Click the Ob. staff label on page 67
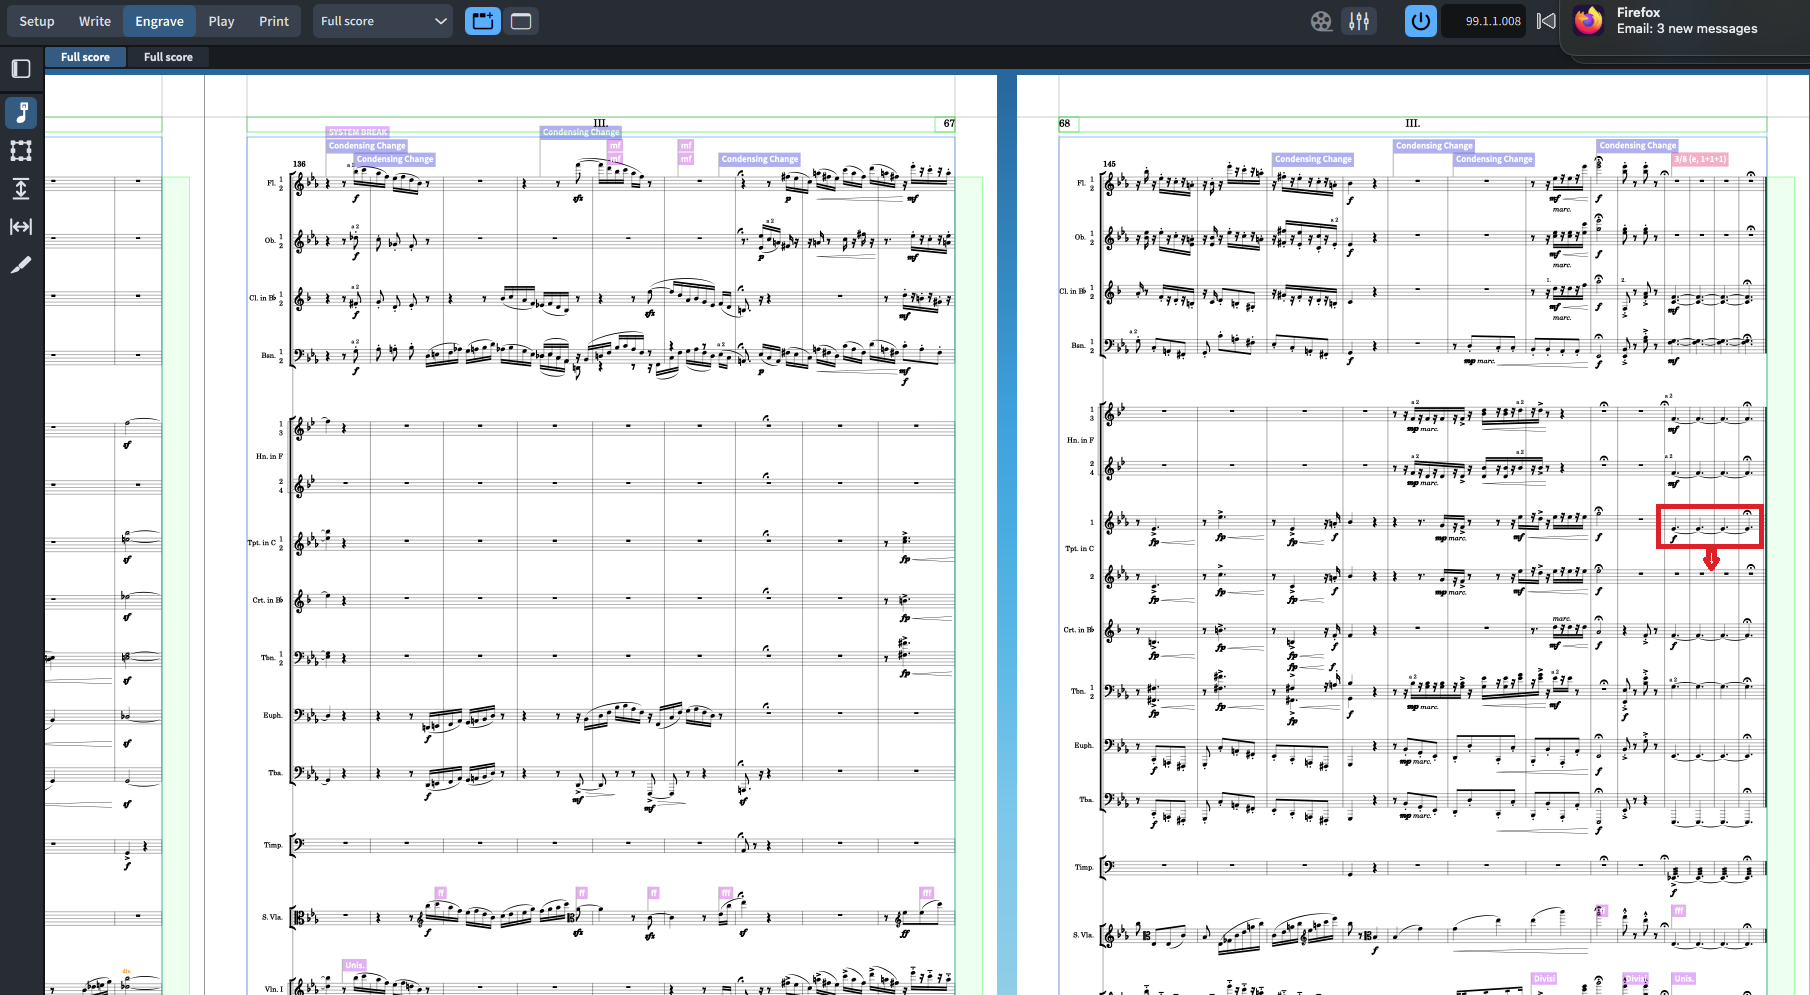The height and width of the screenshot is (995, 1810). (270, 240)
